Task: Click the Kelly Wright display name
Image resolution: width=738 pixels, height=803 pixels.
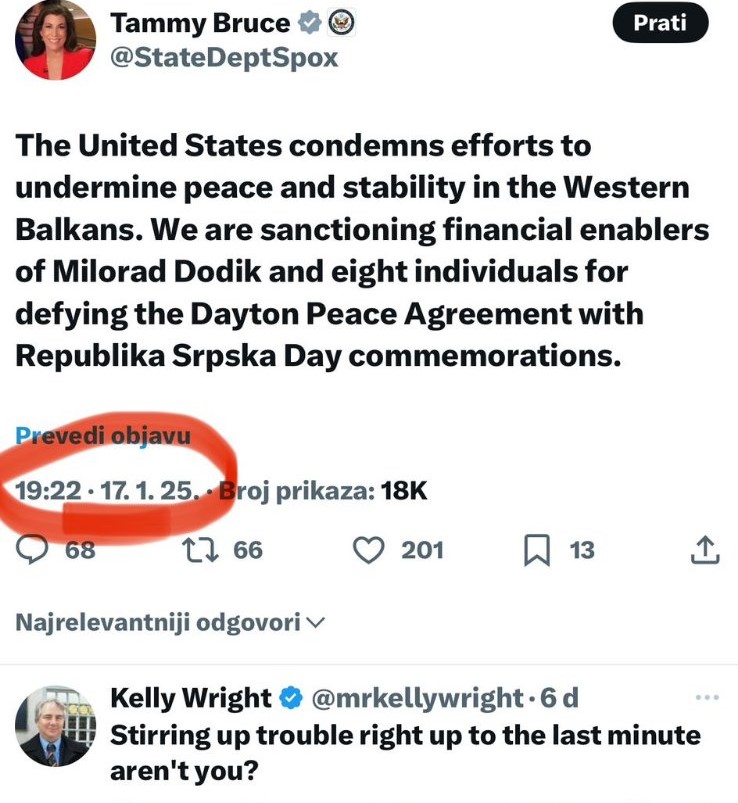Action: point(190,697)
